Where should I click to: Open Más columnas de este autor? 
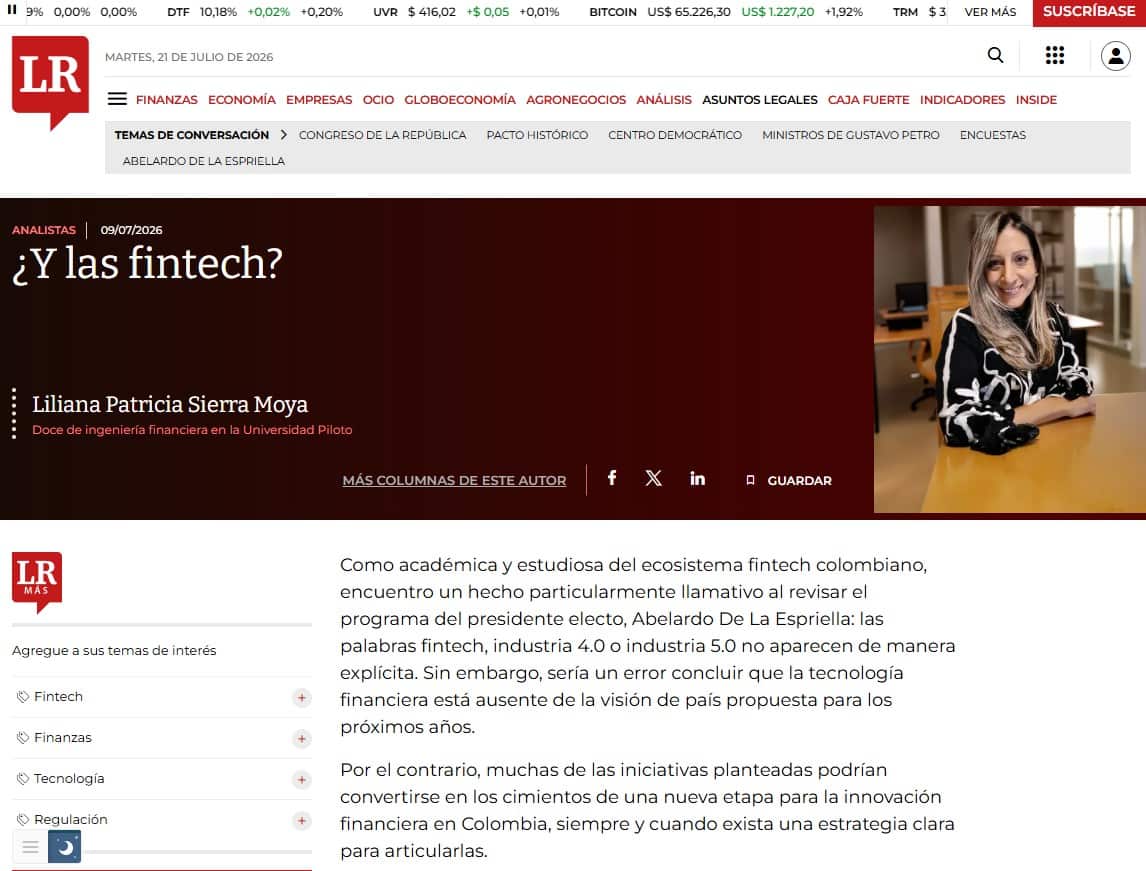click(454, 480)
